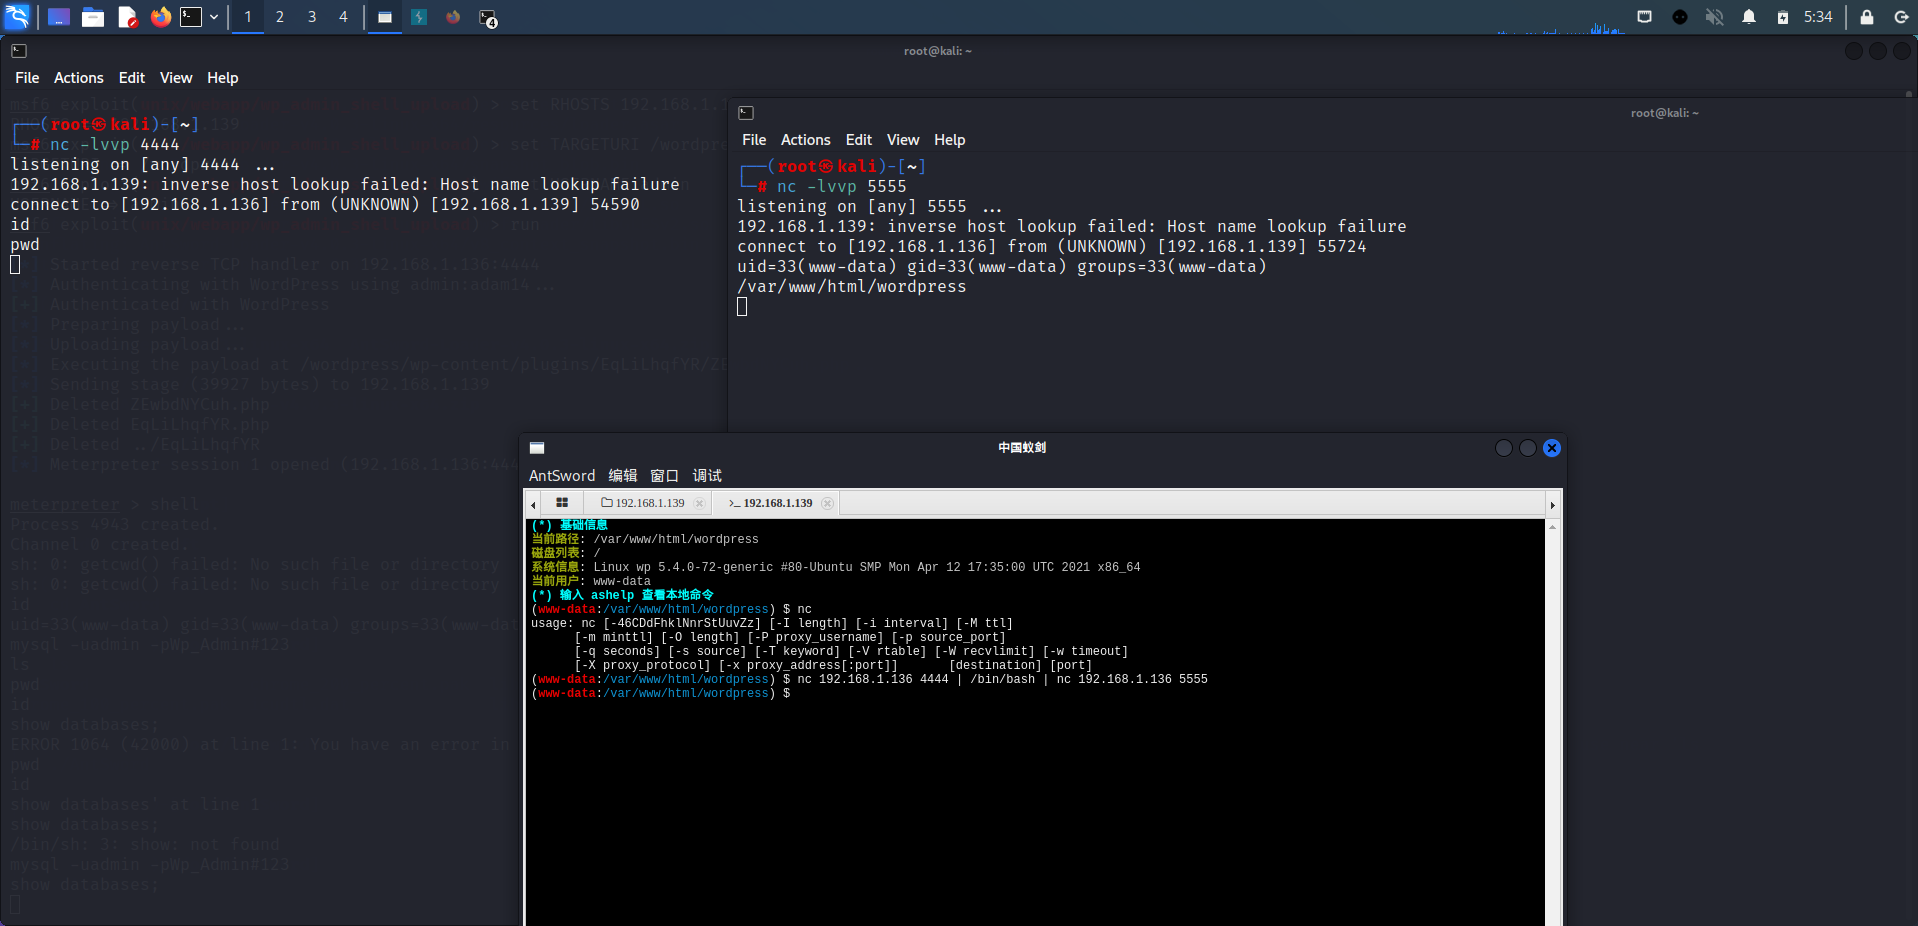Image resolution: width=1918 pixels, height=926 pixels.
Task: Click the show desktop panel icon
Action: pos(59,17)
